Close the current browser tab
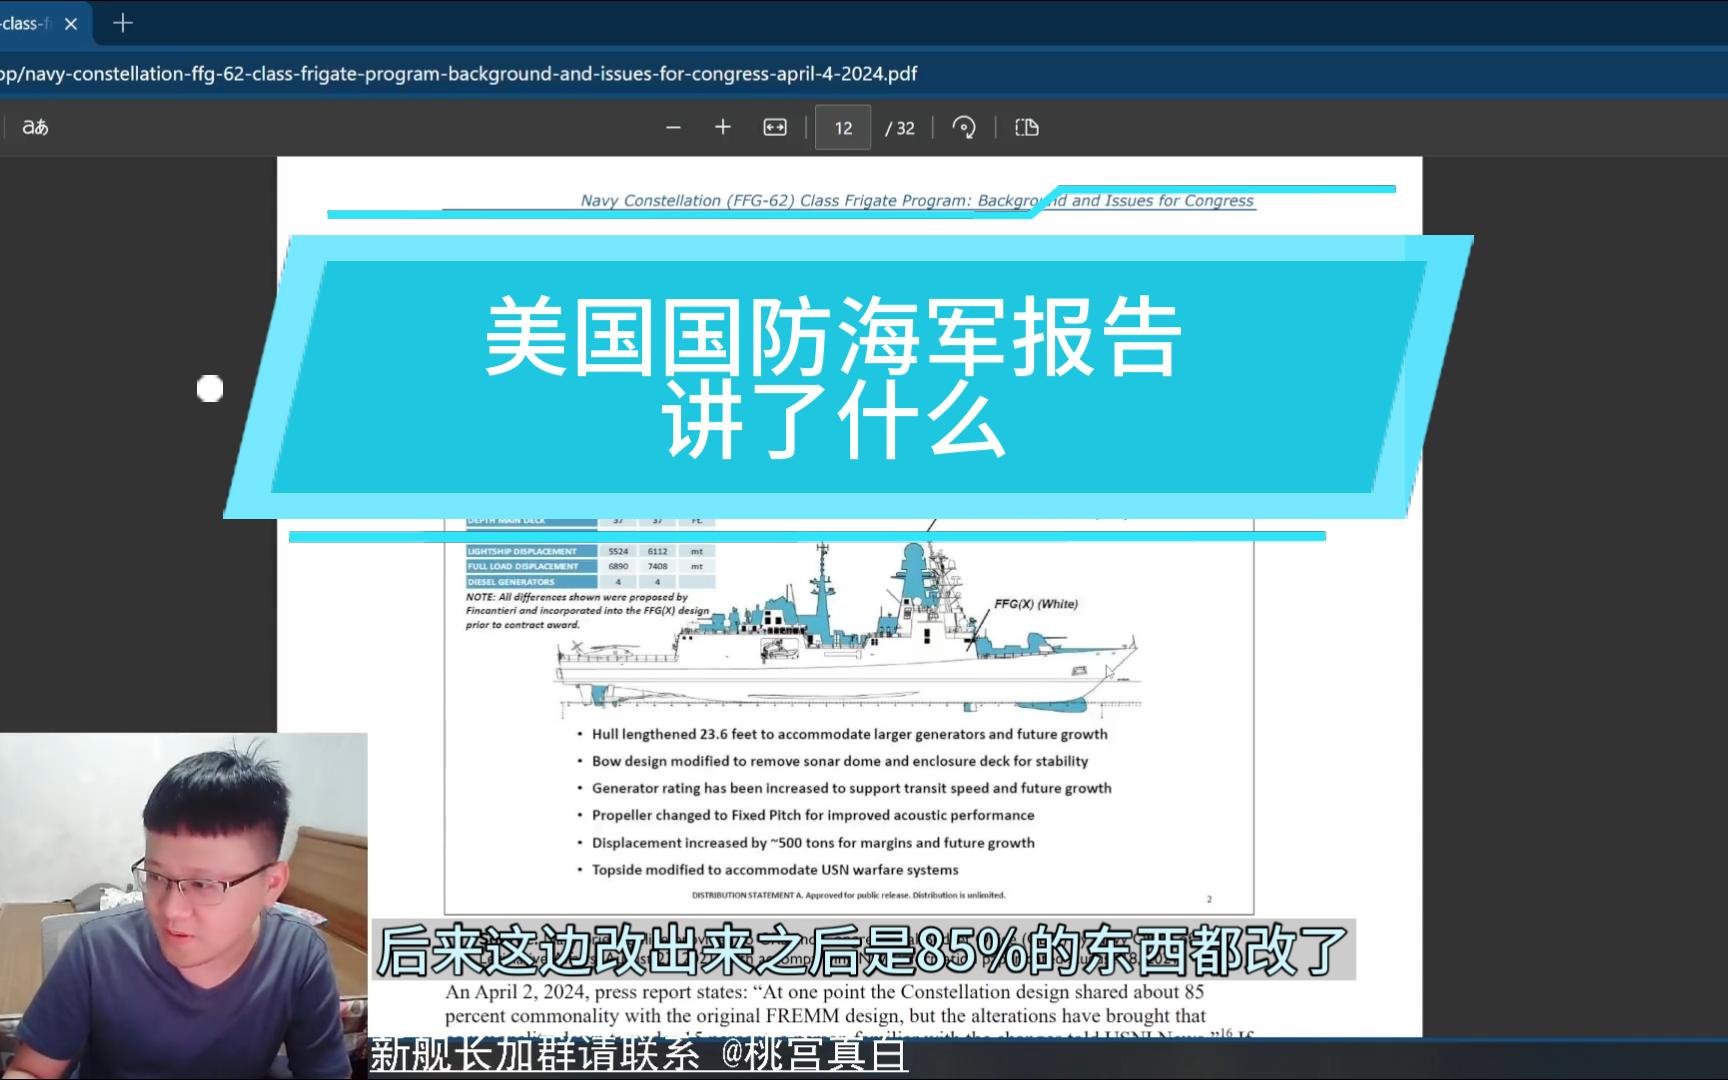The width and height of the screenshot is (1728, 1080). coord(71,23)
